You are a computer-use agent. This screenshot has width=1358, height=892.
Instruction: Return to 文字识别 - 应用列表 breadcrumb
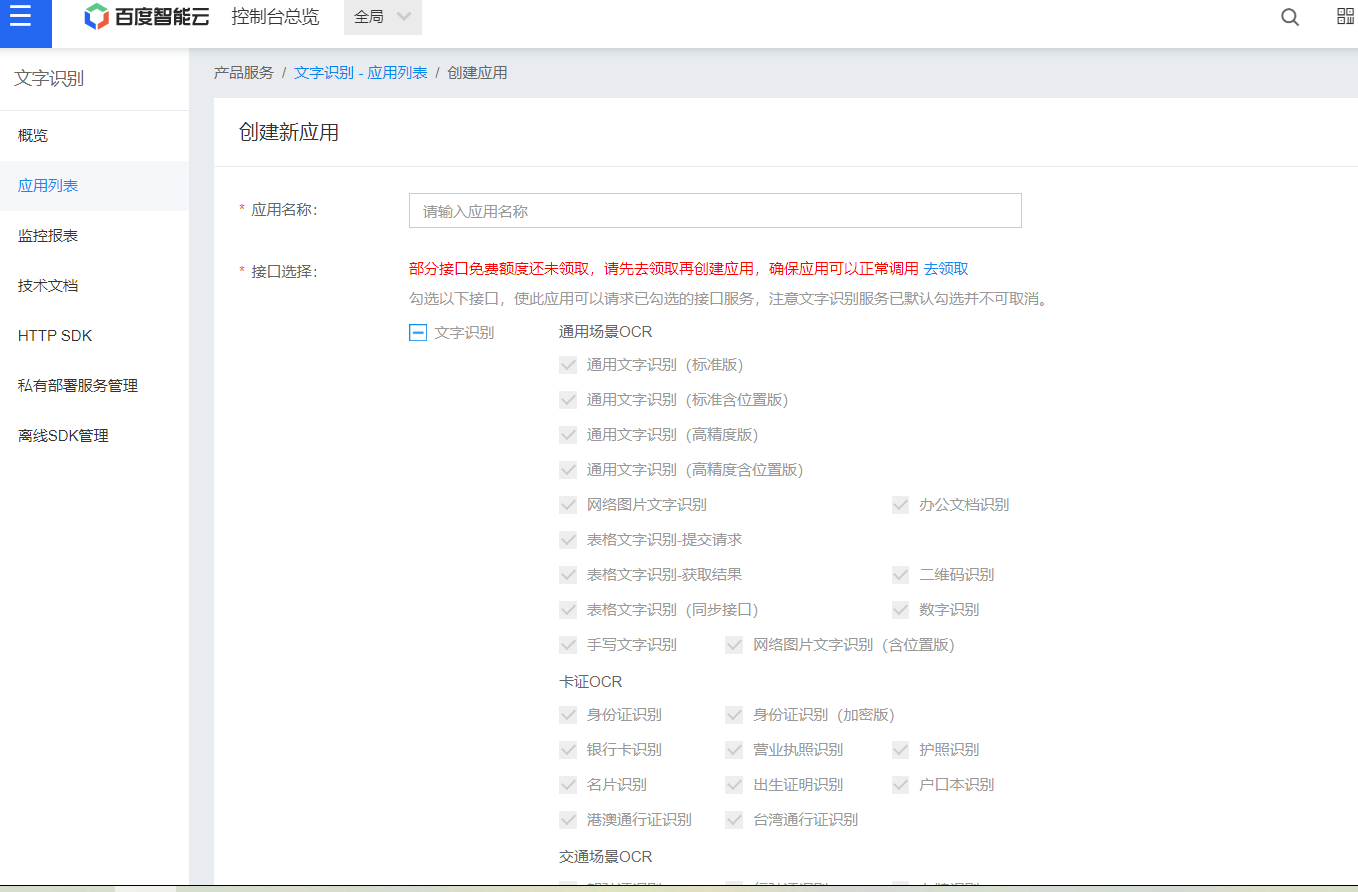[360, 72]
